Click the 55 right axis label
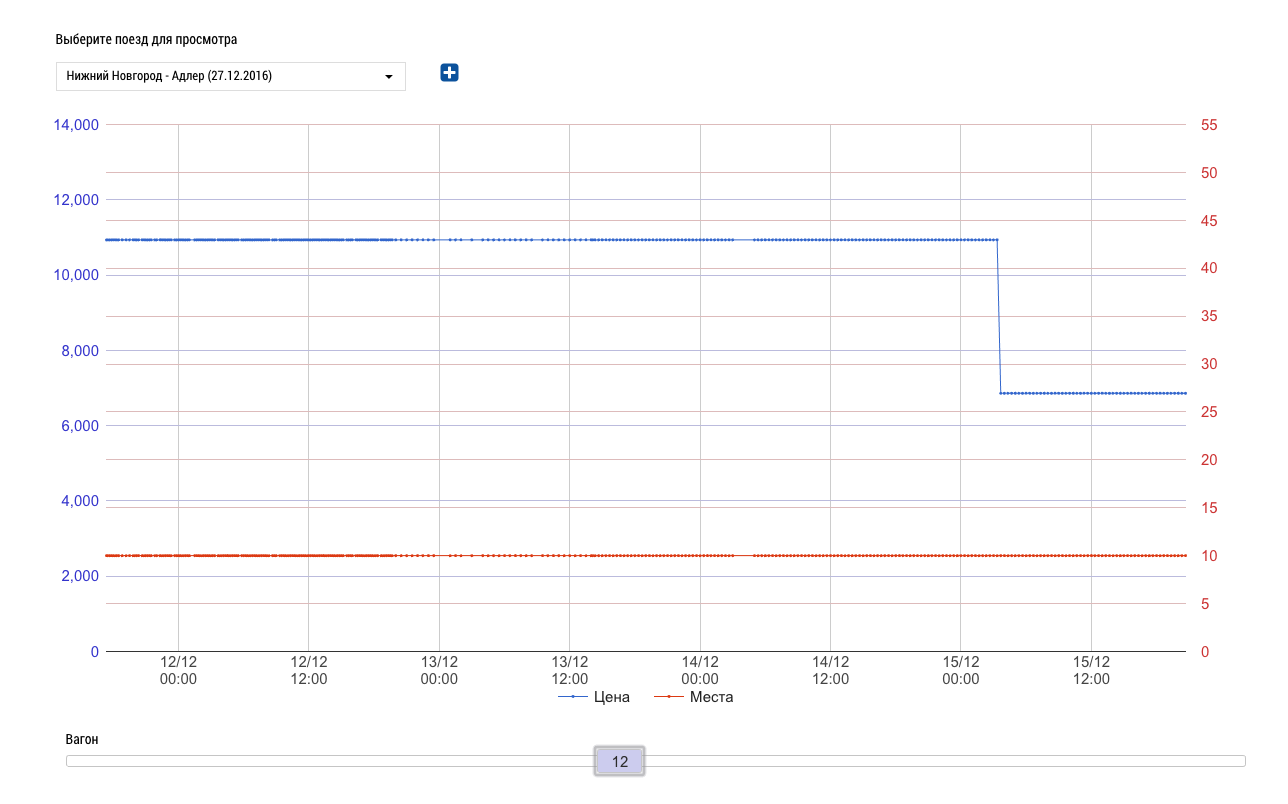1288x804 pixels. click(1208, 125)
